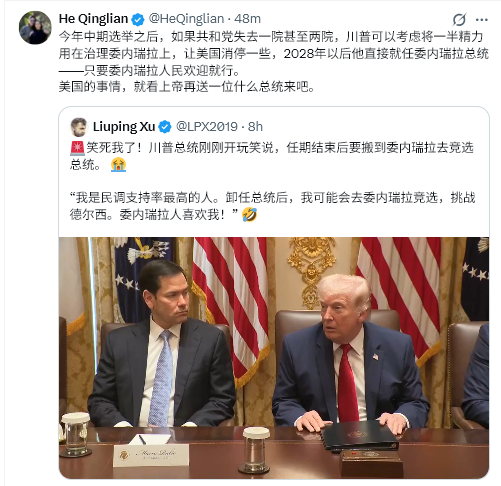Open the 8h quoted post timestamp
Screen dimensions: 501x486
pos(255,127)
